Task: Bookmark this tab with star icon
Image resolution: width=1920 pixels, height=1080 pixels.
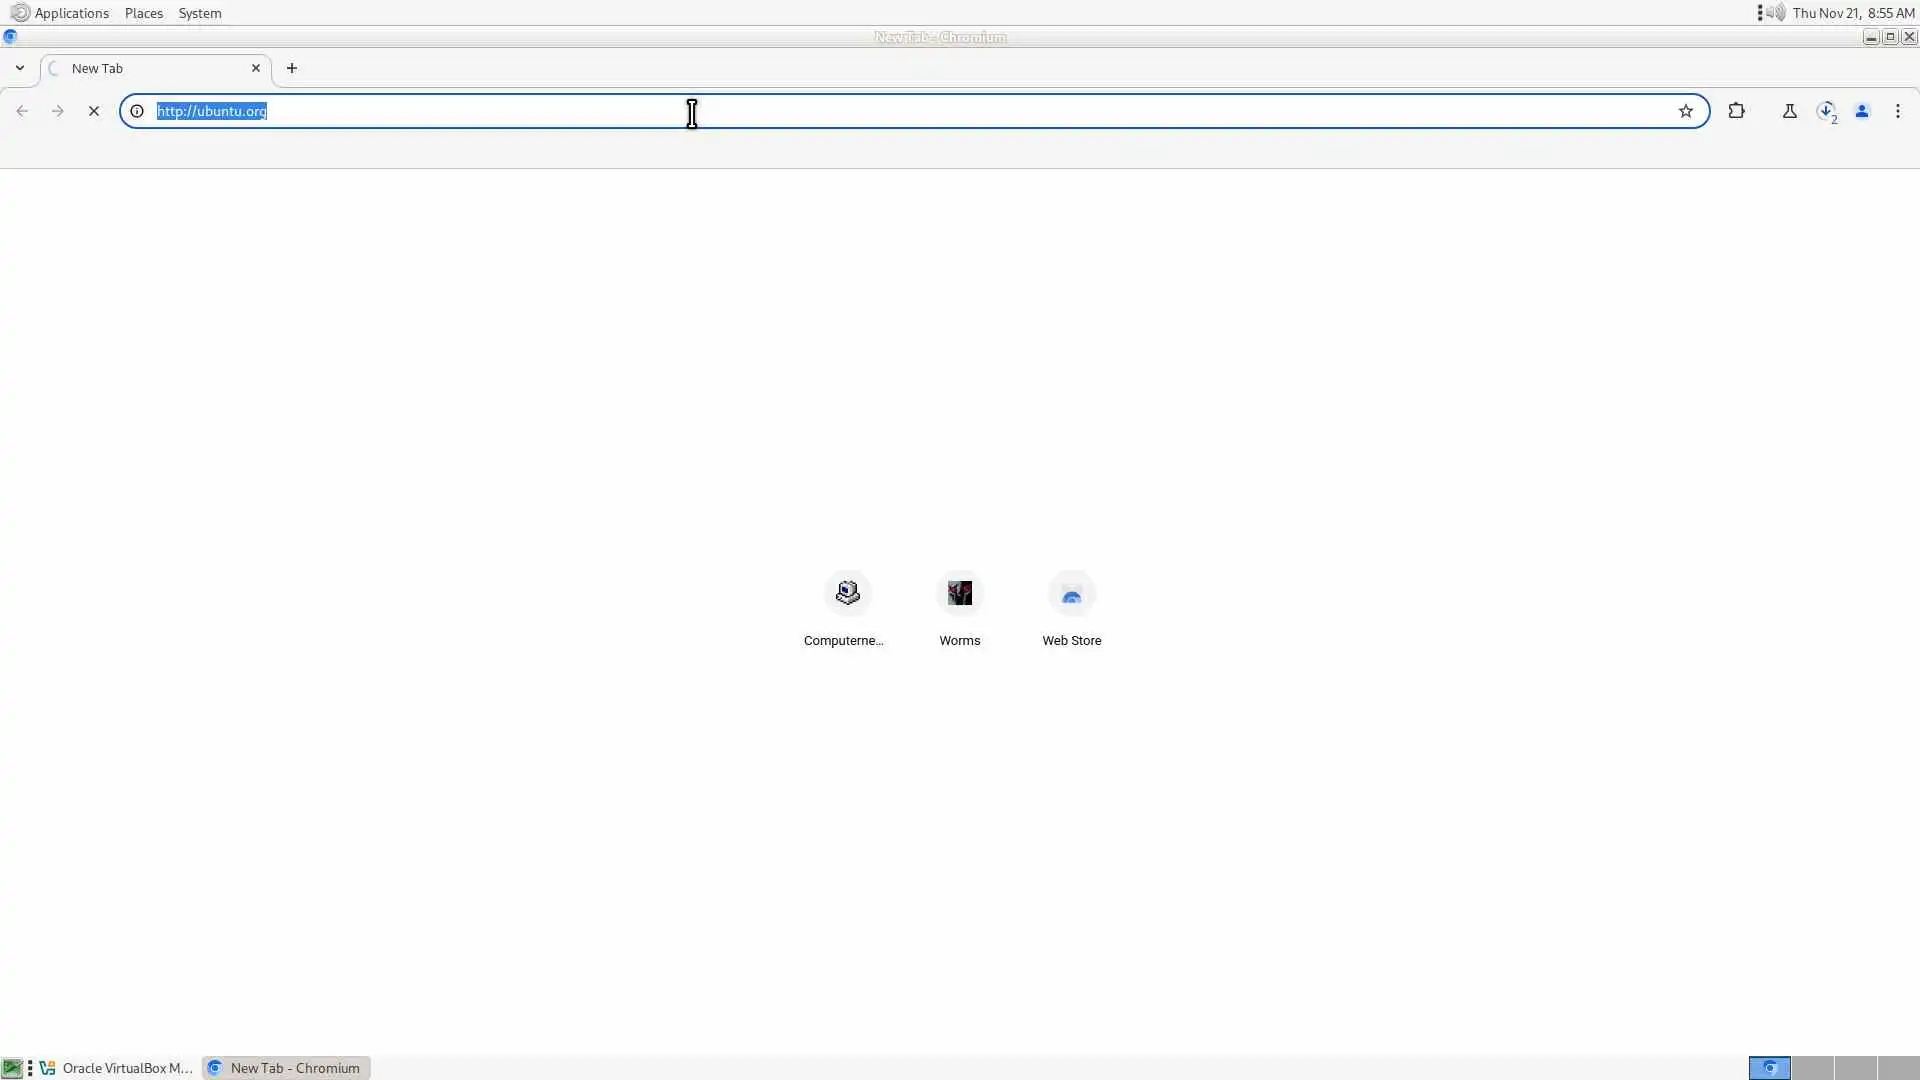Action: click(1686, 111)
